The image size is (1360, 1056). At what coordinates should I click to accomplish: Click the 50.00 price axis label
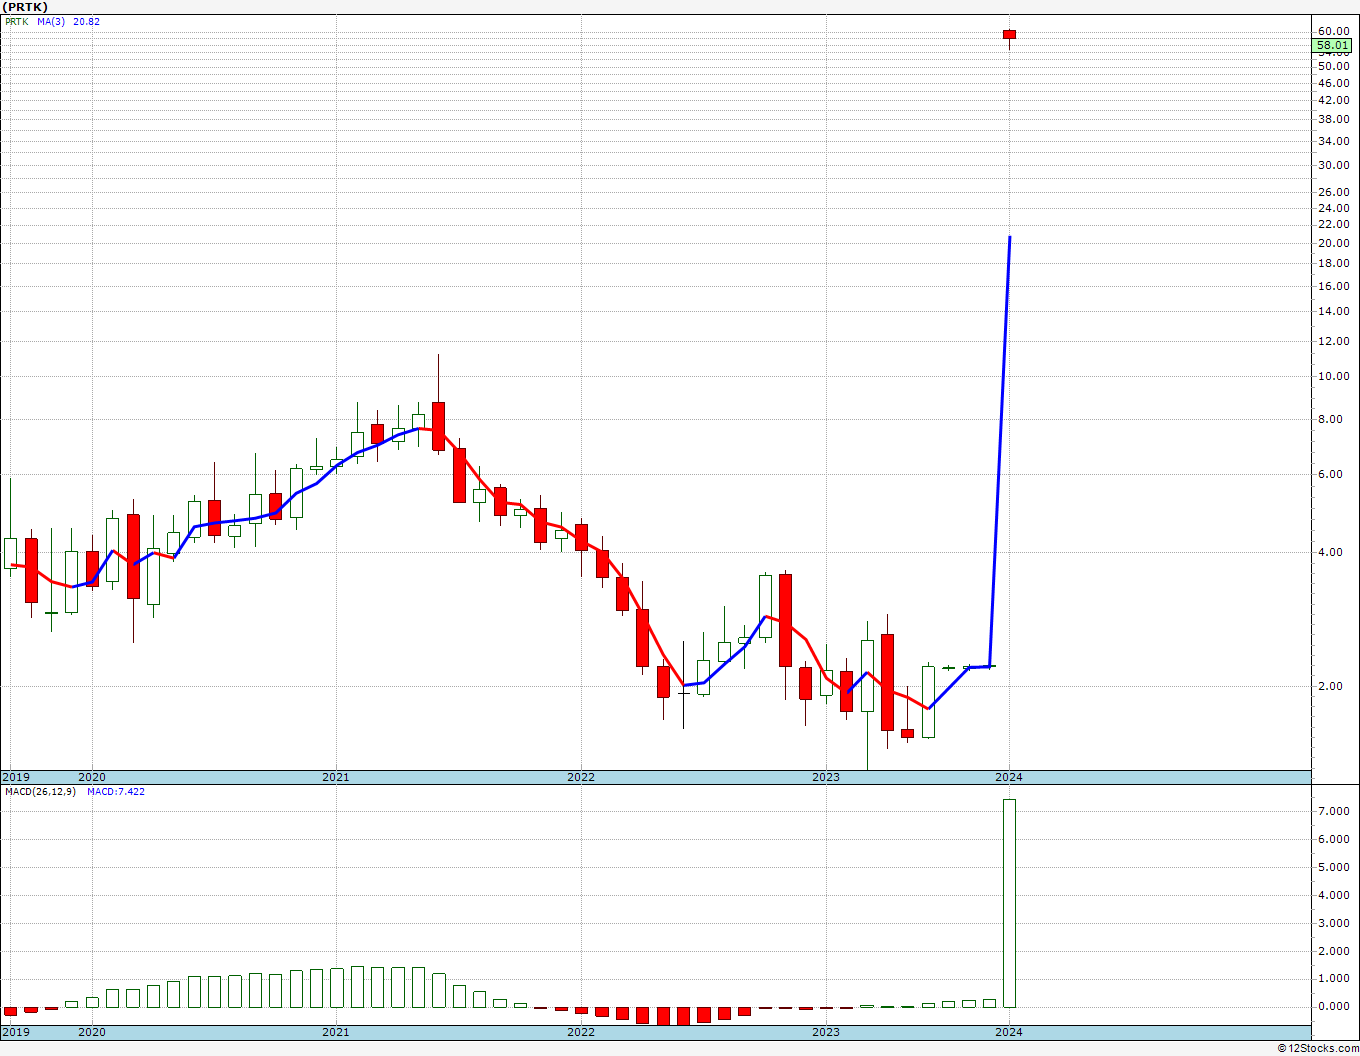pos(1334,66)
